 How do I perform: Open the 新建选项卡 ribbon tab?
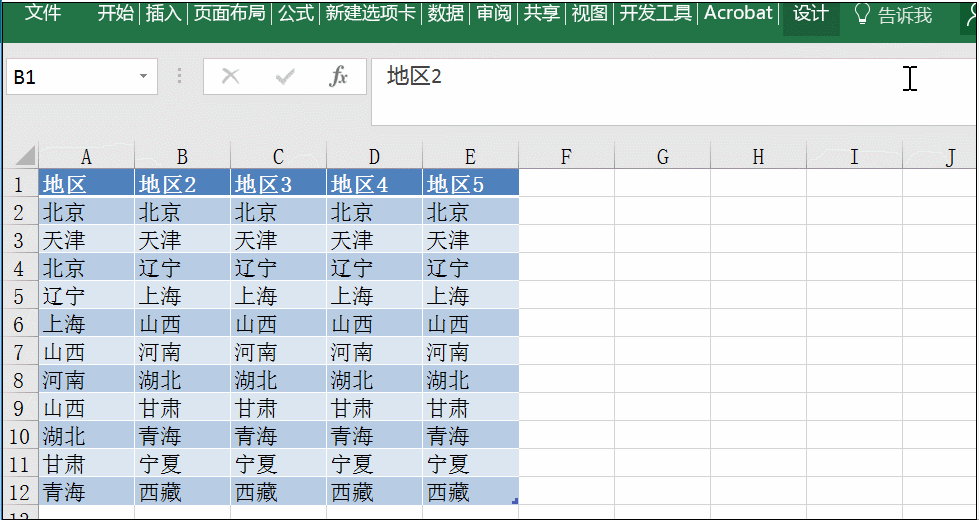pyautogui.click(x=371, y=13)
